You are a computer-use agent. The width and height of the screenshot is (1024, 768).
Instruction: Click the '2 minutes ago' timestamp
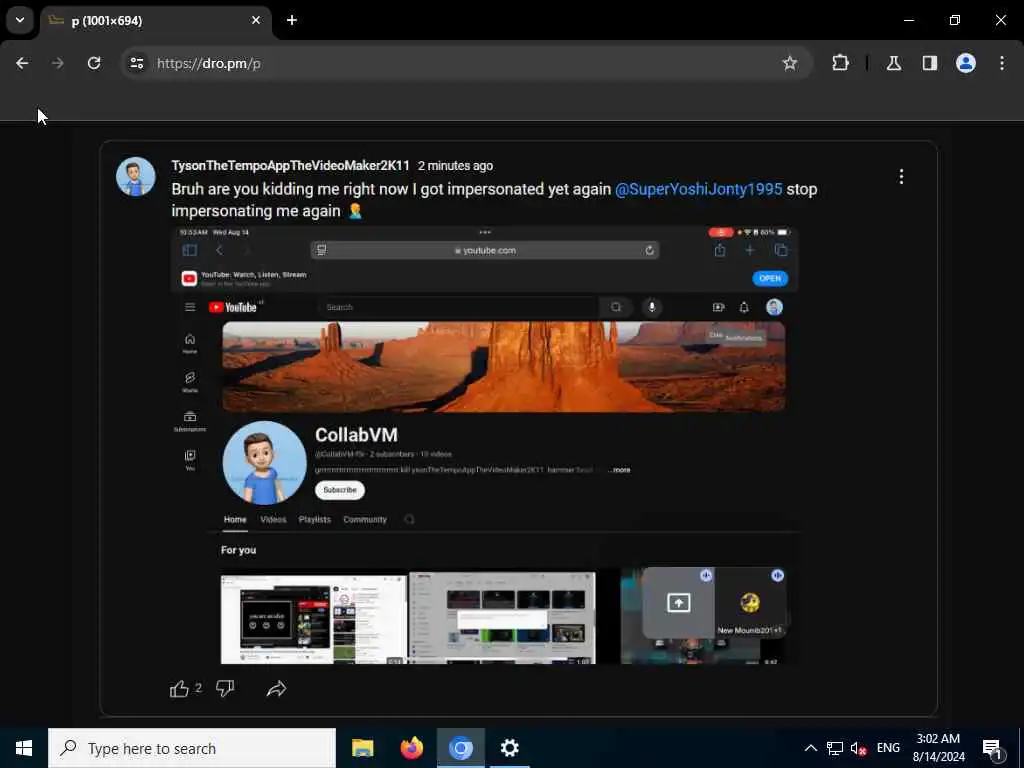click(x=455, y=166)
